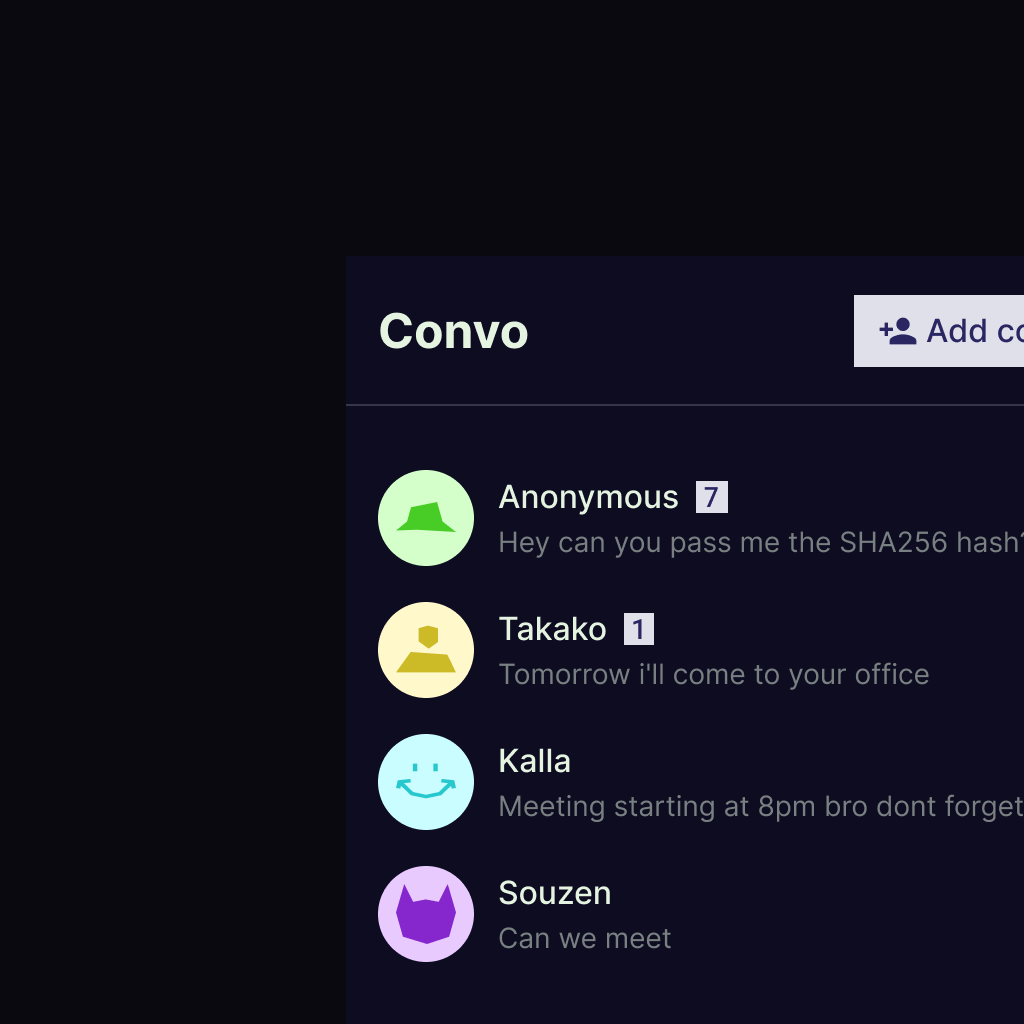This screenshot has width=1024, height=1024.
Task: Open the Takako conversation name
Action: tap(552, 629)
